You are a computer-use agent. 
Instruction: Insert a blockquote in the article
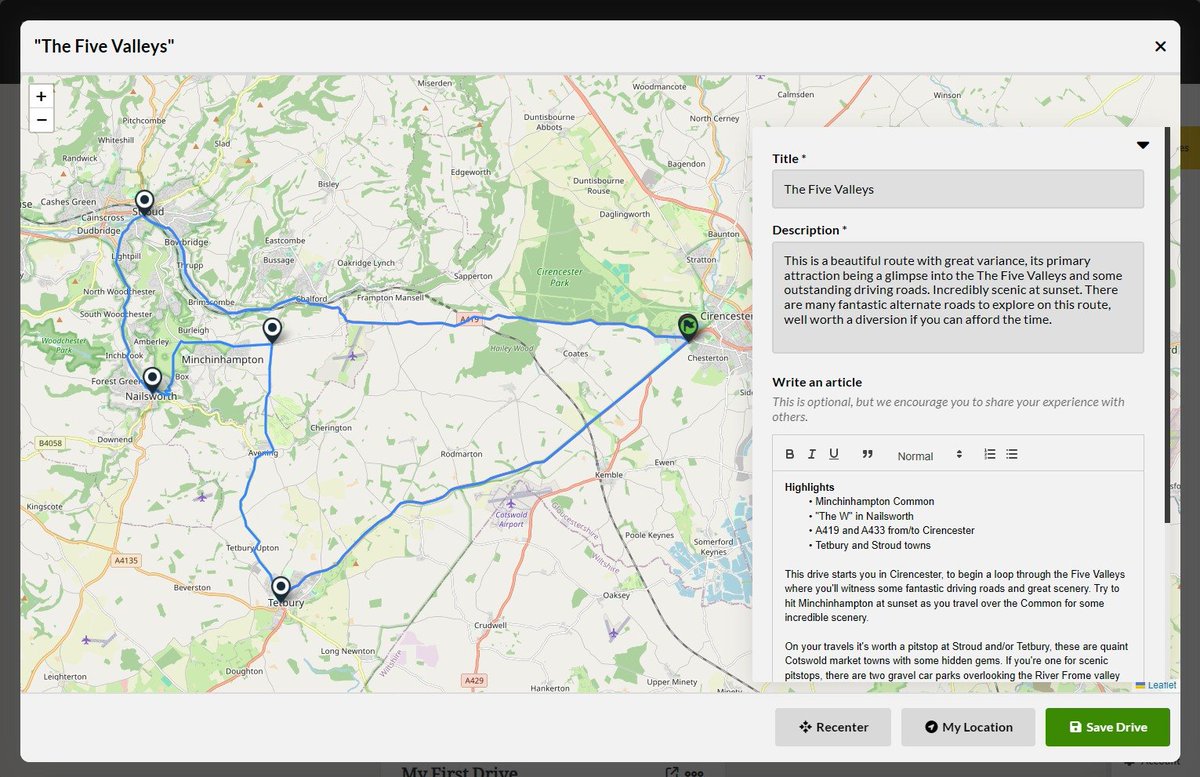[866, 454]
